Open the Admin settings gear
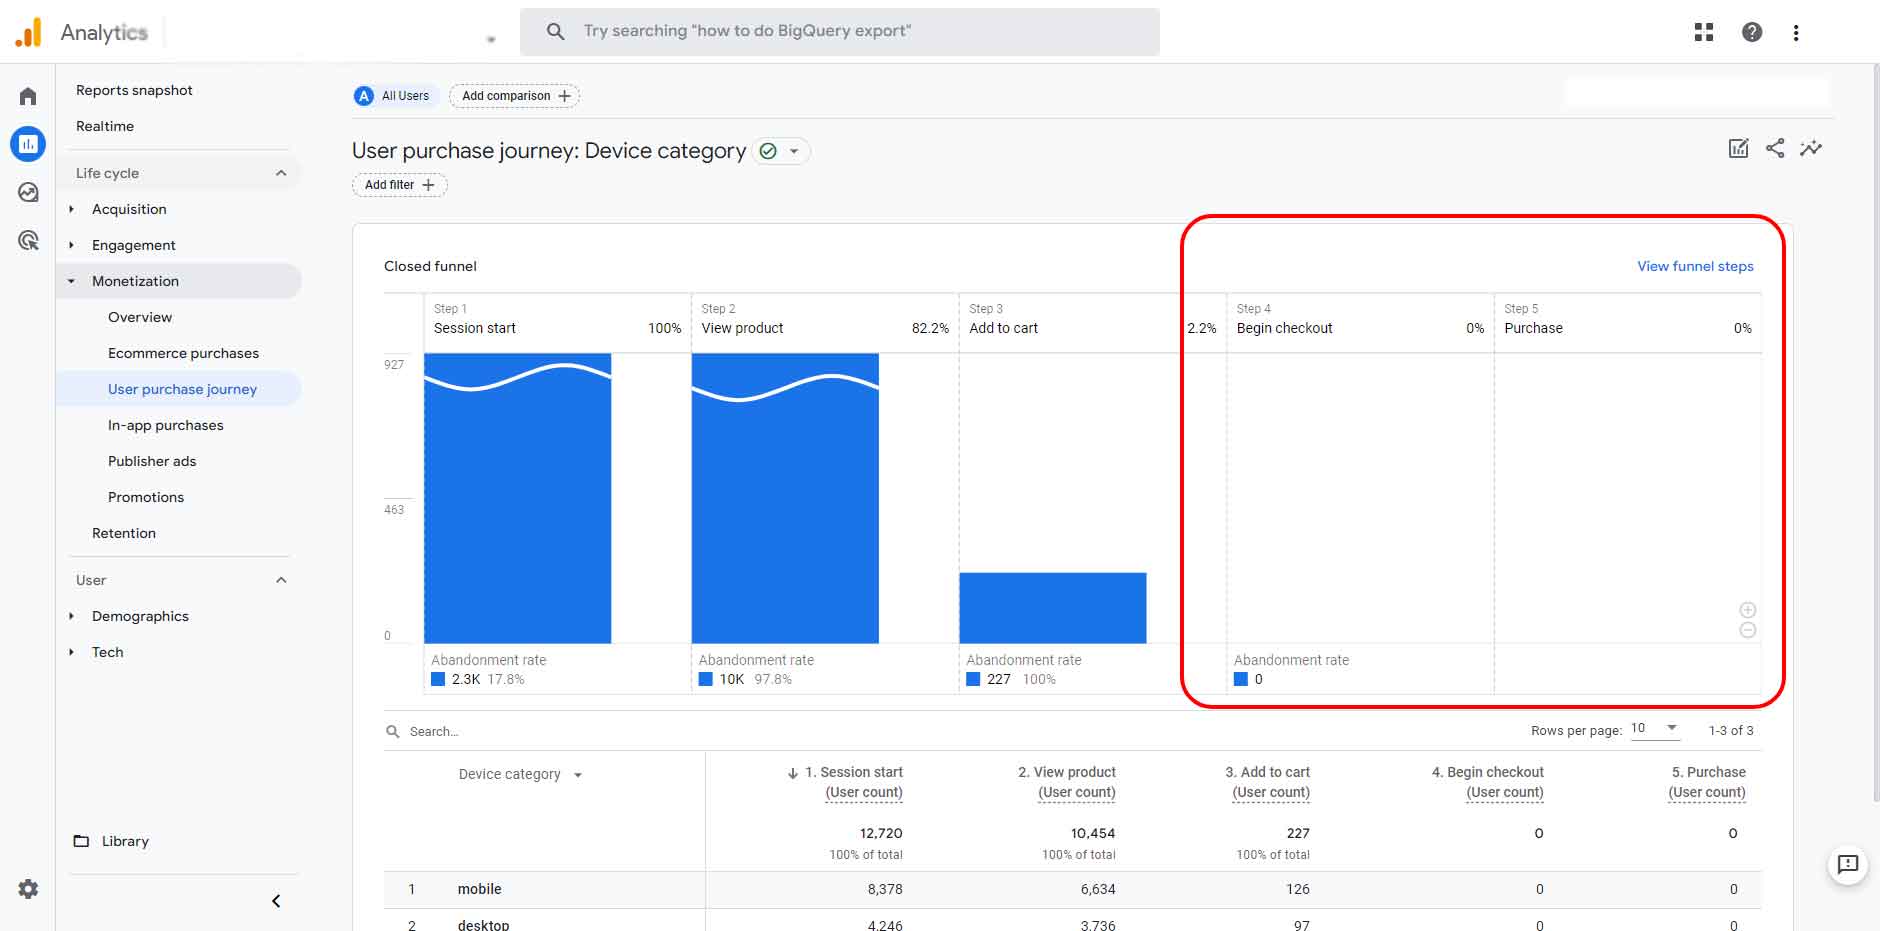Image resolution: width=1880 pixels, height=931 pixels. pos(28,889)
